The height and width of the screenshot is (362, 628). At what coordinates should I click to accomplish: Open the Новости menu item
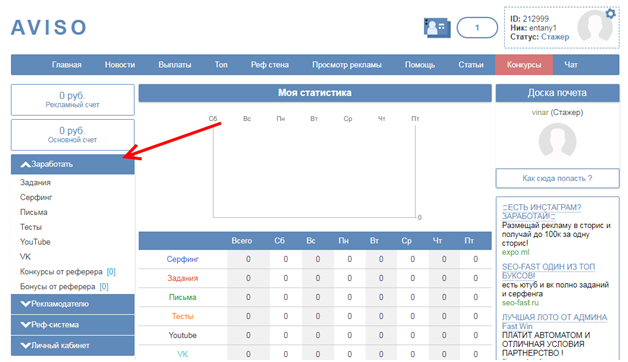coord(120,65)
